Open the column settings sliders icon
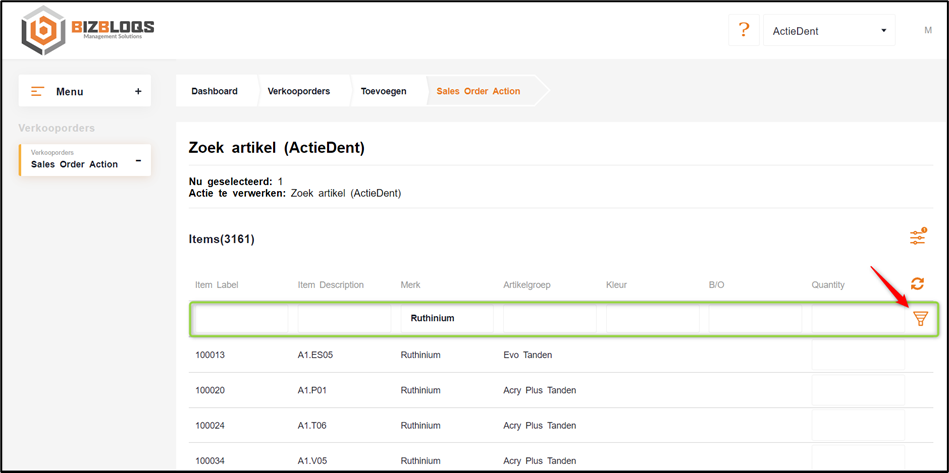Screen dimensions: 949x473 coord(917,237)
